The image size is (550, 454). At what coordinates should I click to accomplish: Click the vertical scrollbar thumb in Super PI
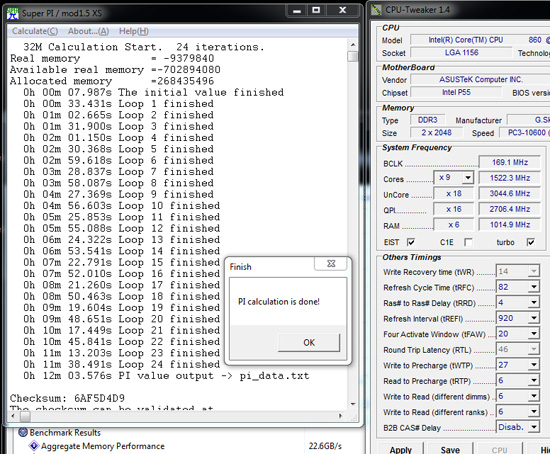(353, 56)
